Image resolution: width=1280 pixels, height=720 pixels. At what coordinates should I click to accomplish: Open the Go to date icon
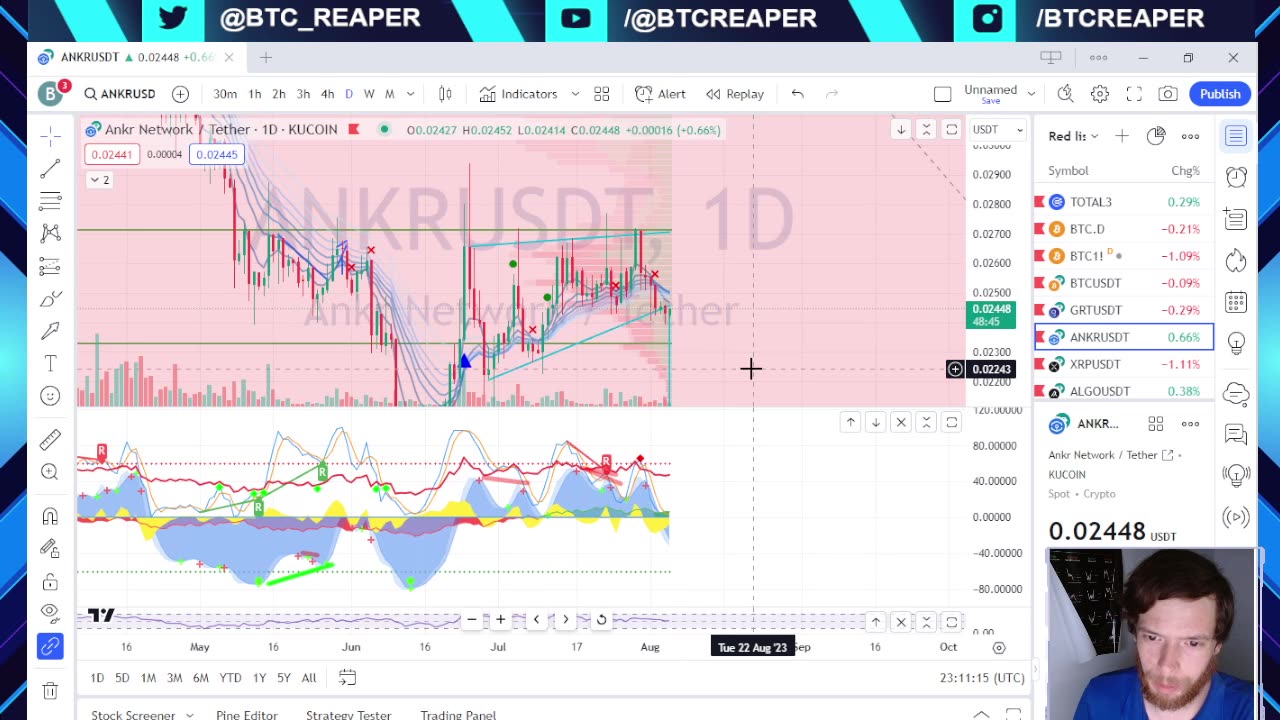pos(347,678)
